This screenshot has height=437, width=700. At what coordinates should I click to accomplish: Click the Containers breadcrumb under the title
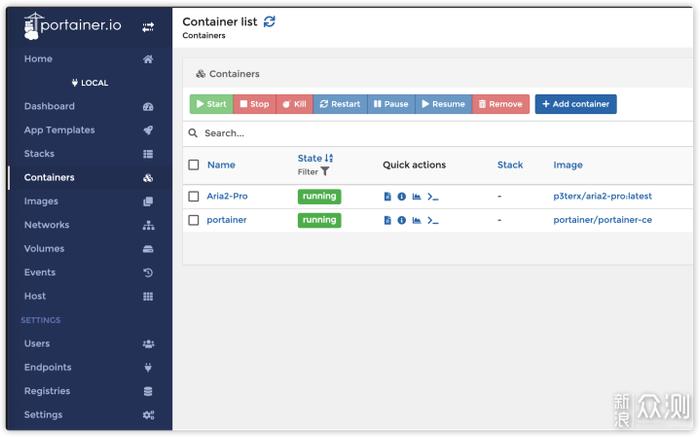(204, 35)
